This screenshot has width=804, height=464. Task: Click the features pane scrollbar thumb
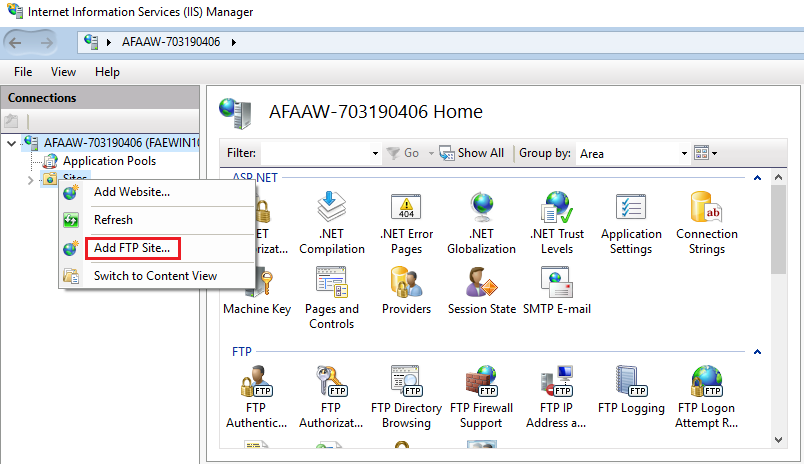point(778,230)
